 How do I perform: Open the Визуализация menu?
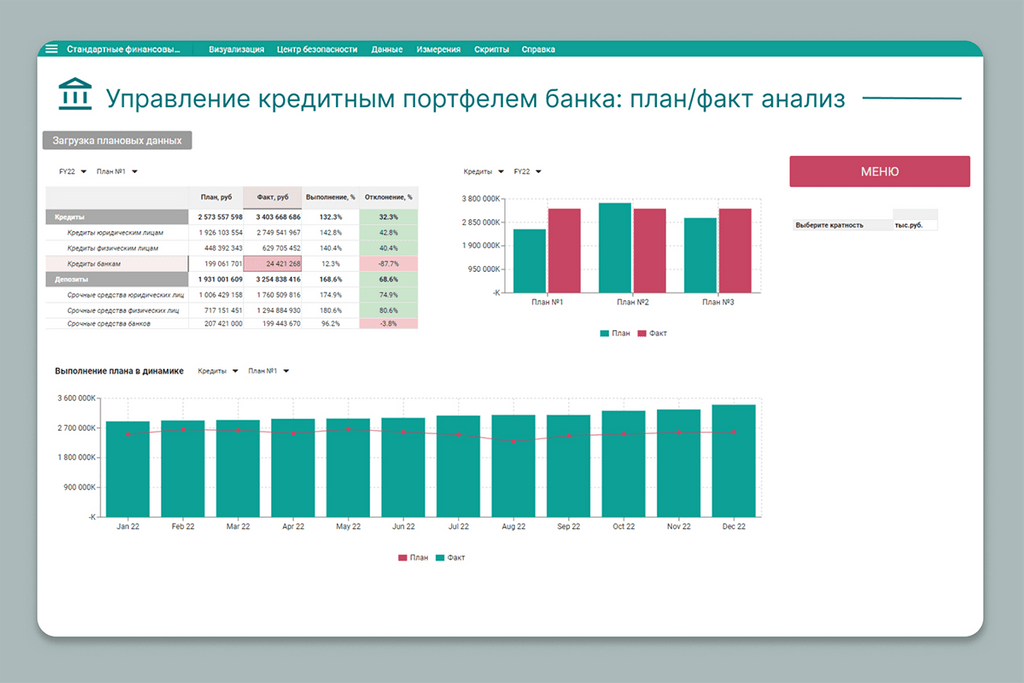point(236,49)
